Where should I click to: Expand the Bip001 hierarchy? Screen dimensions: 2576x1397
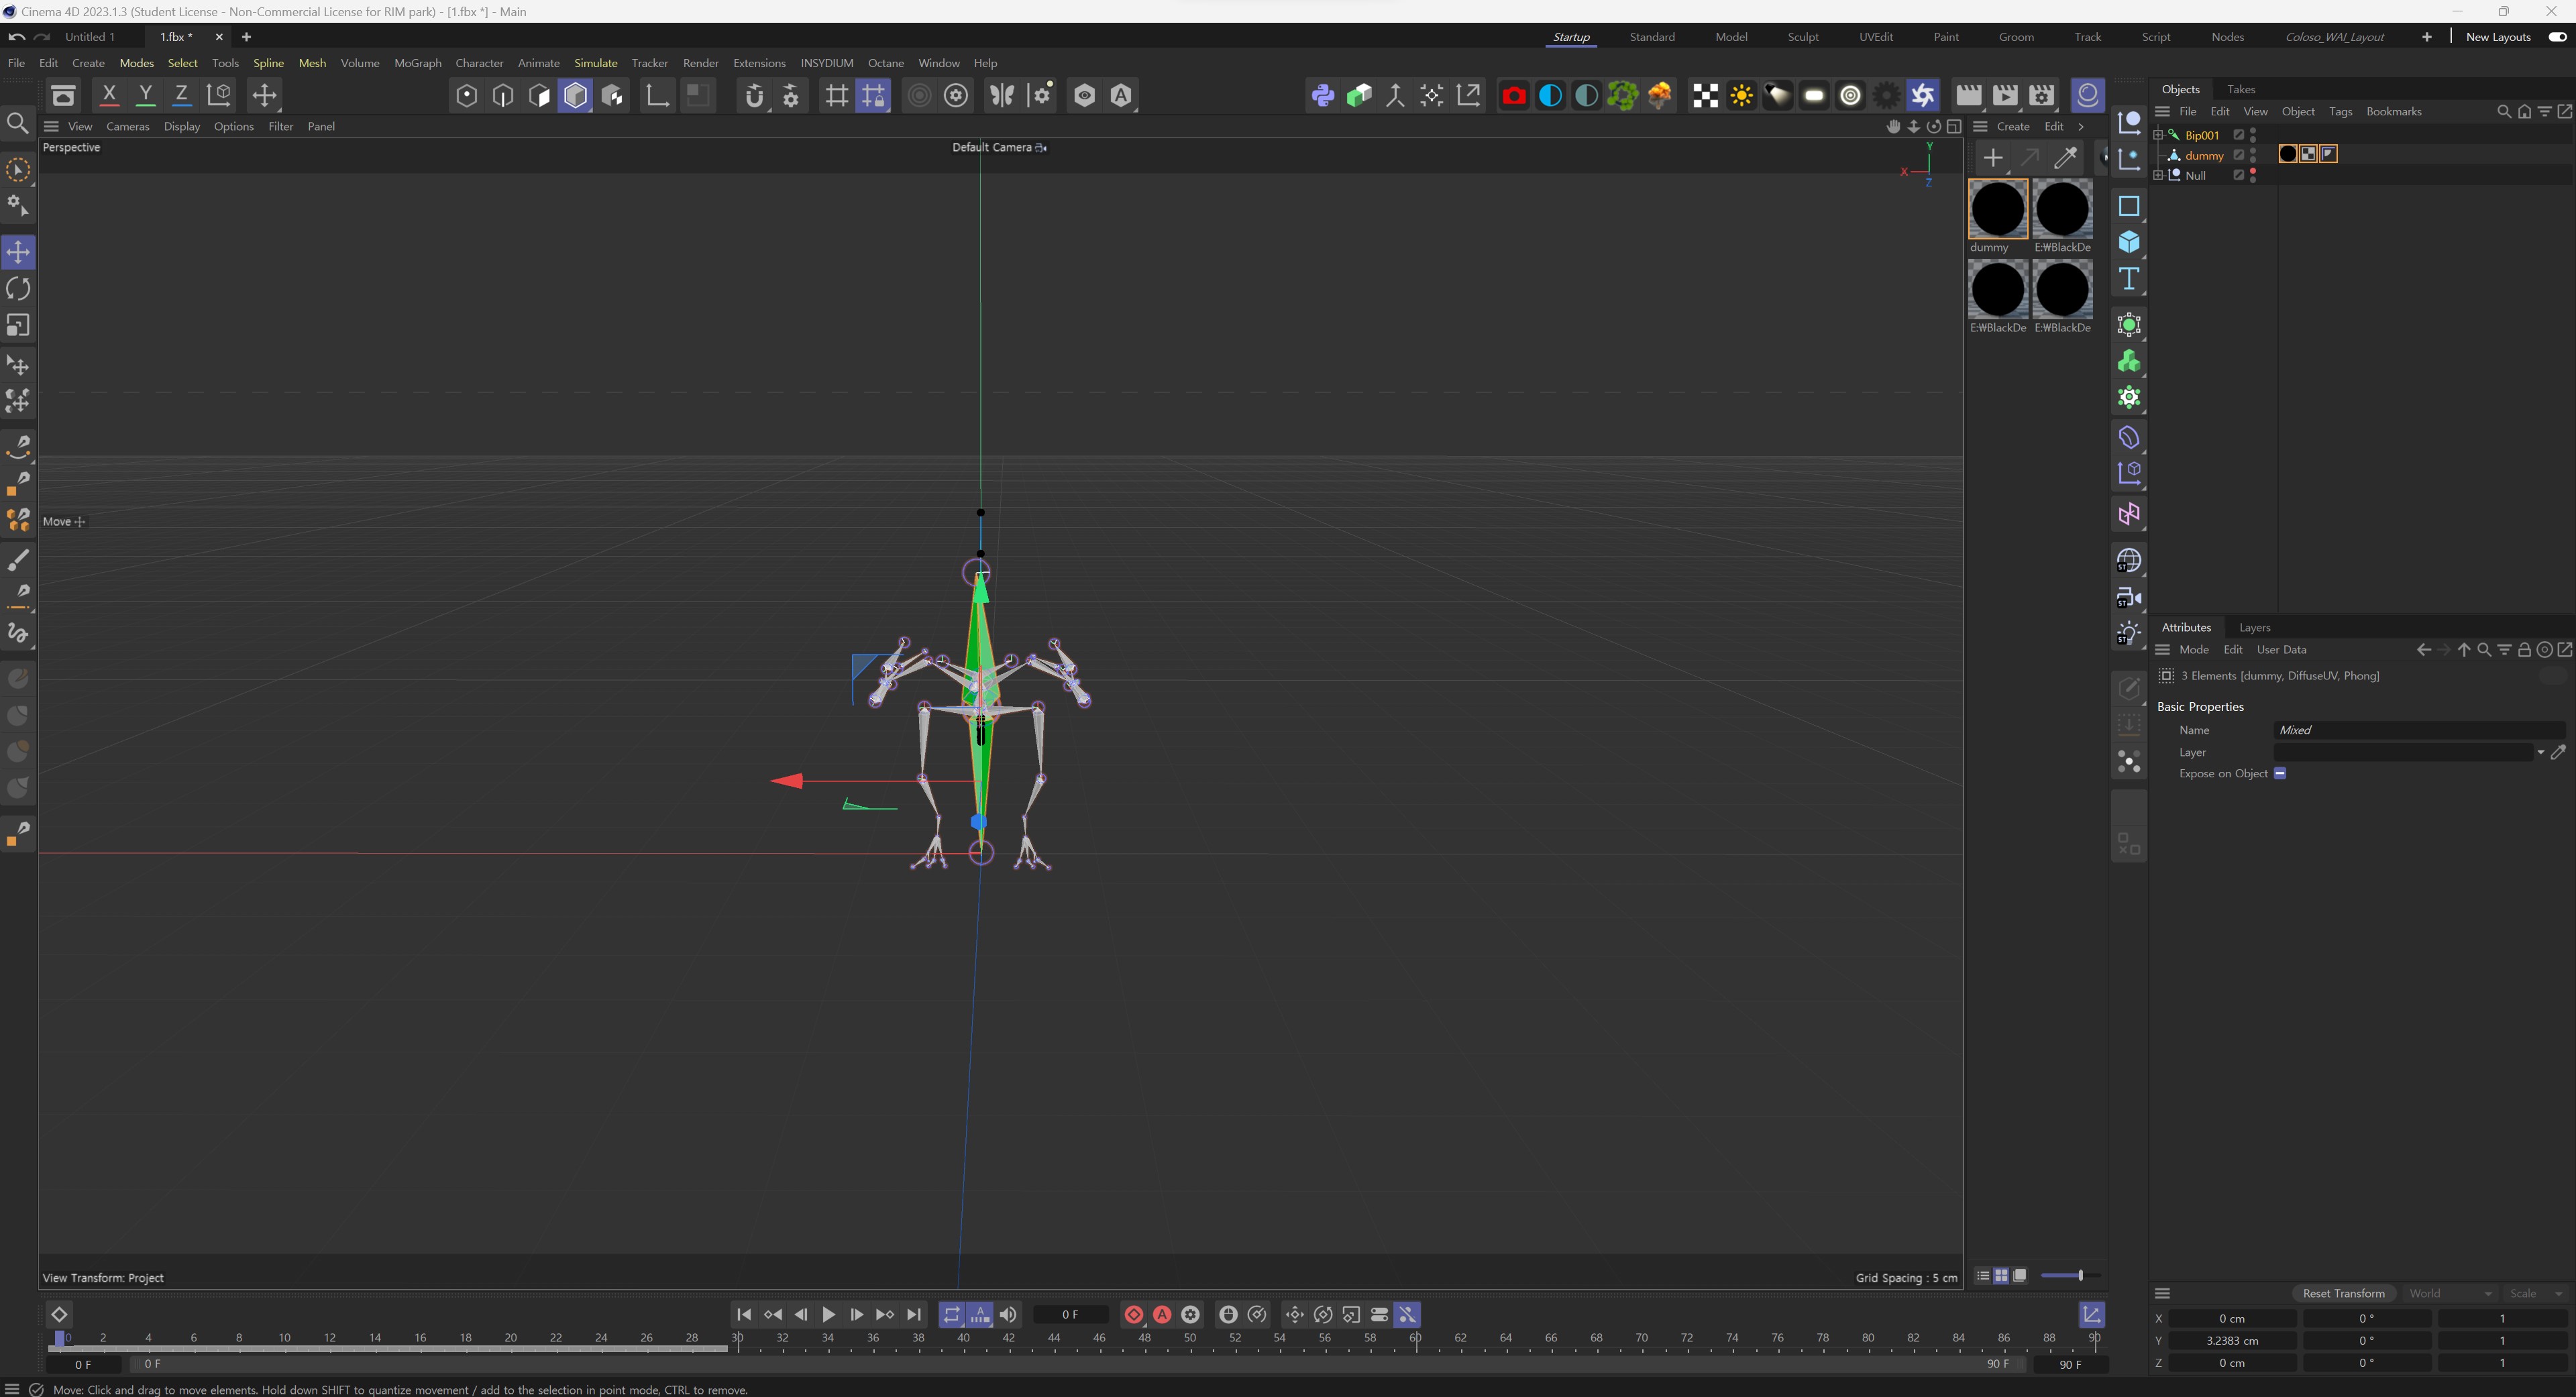pyautogui.click(x=2158, y=135)
